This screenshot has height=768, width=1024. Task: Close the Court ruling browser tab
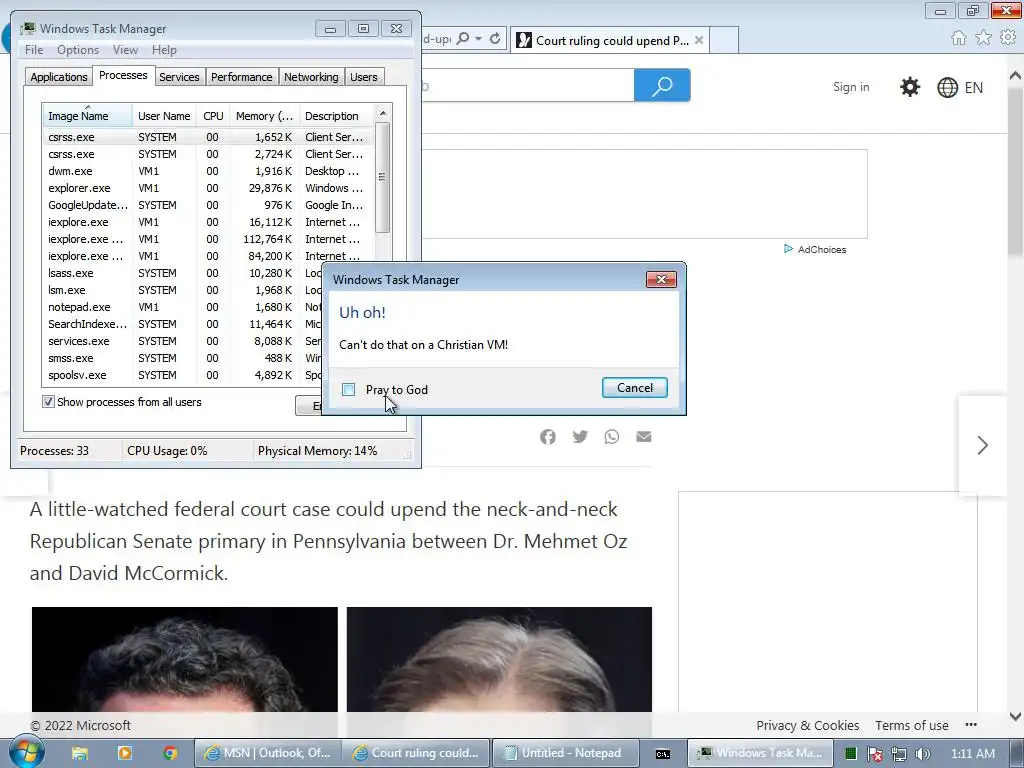tap(699, 40)
